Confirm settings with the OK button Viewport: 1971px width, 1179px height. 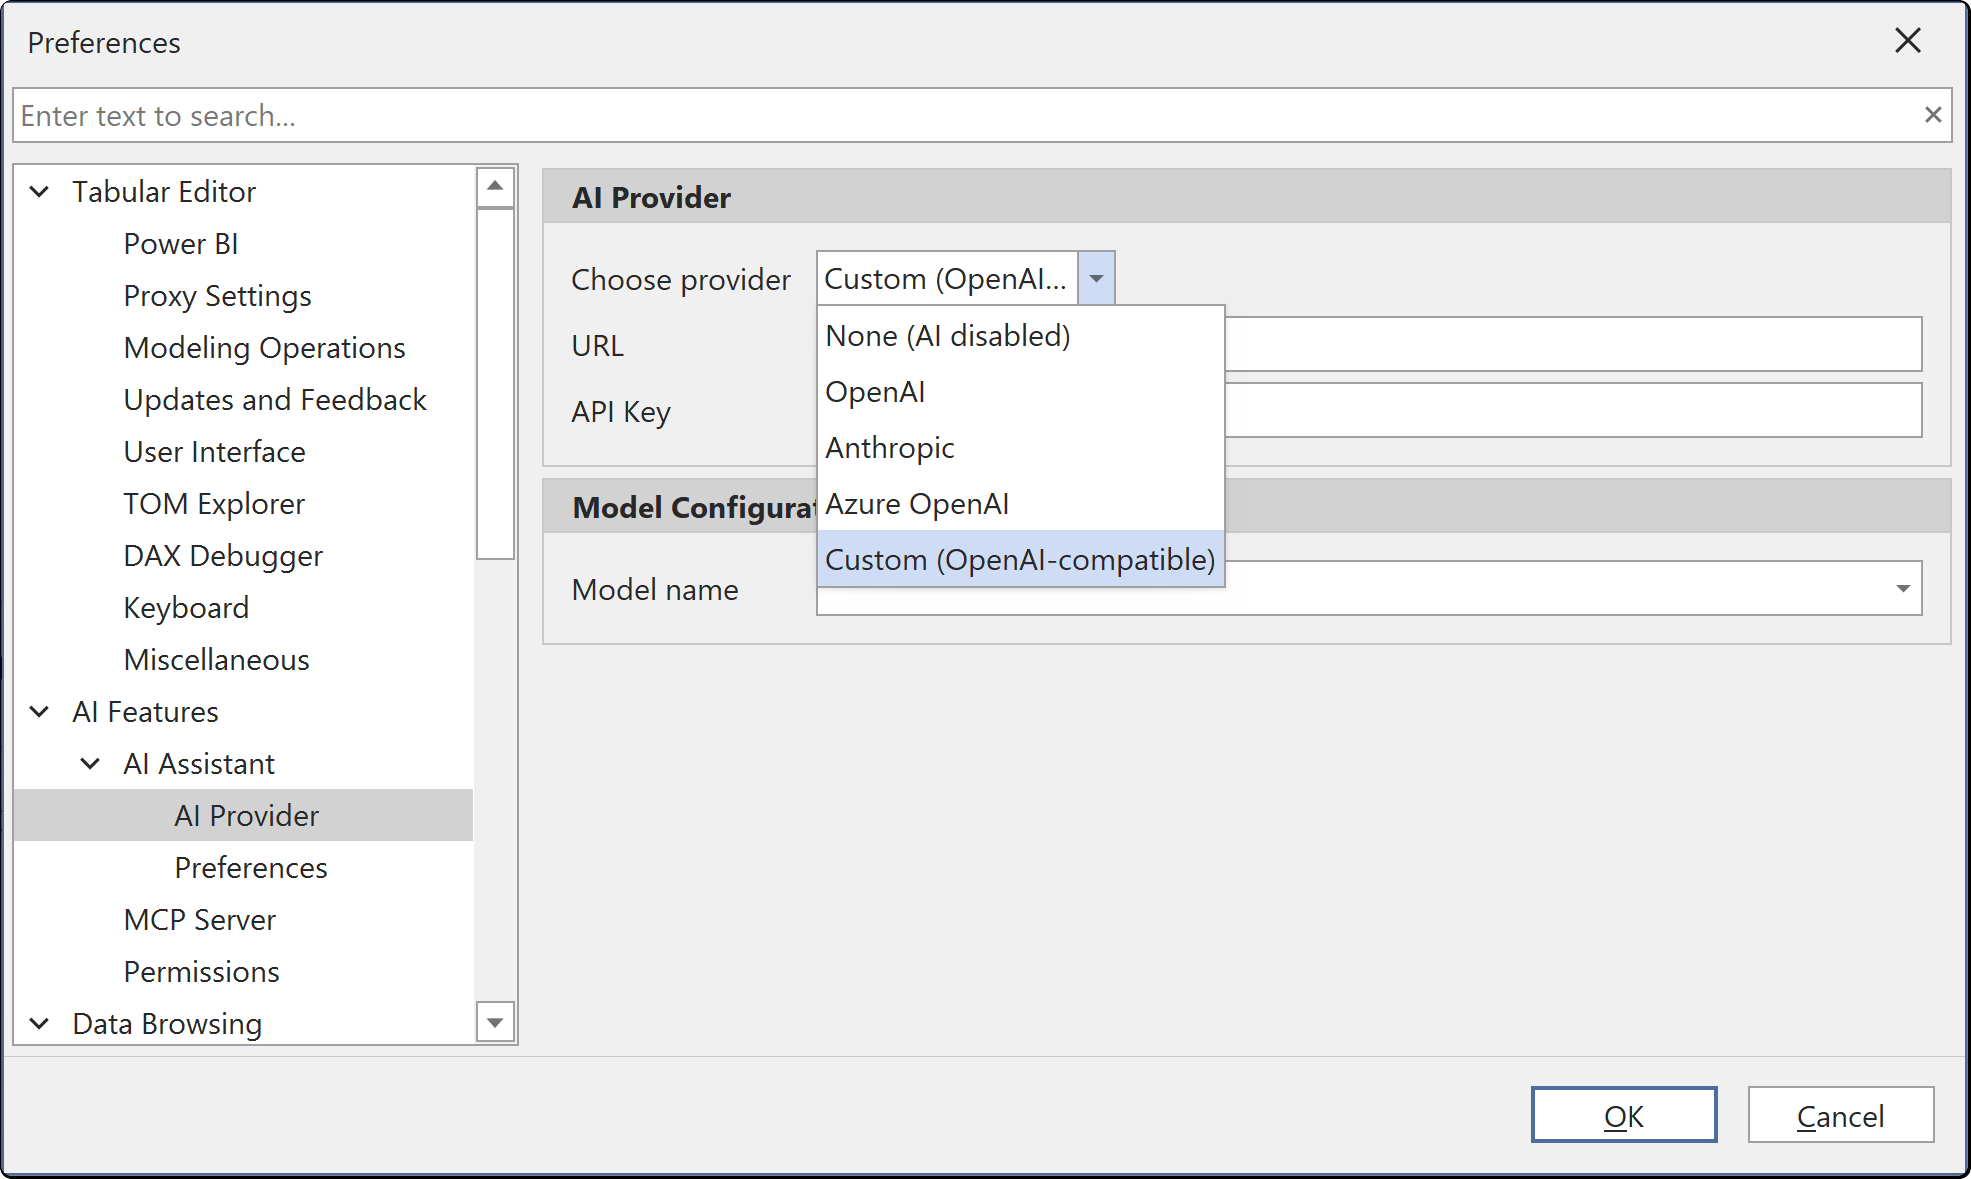pyautogui.click(x=1623, y=1115)
